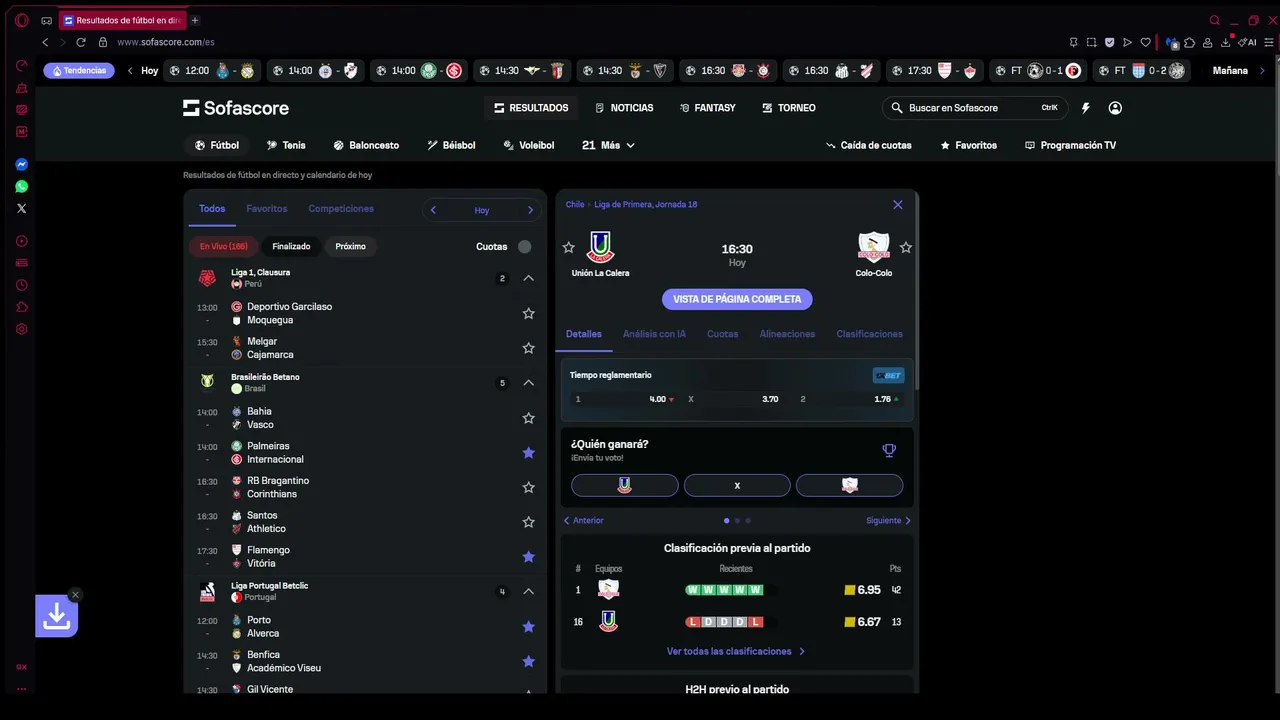
Task: Favorite the Bahia vs Vasco match
Action: [528, 418]
